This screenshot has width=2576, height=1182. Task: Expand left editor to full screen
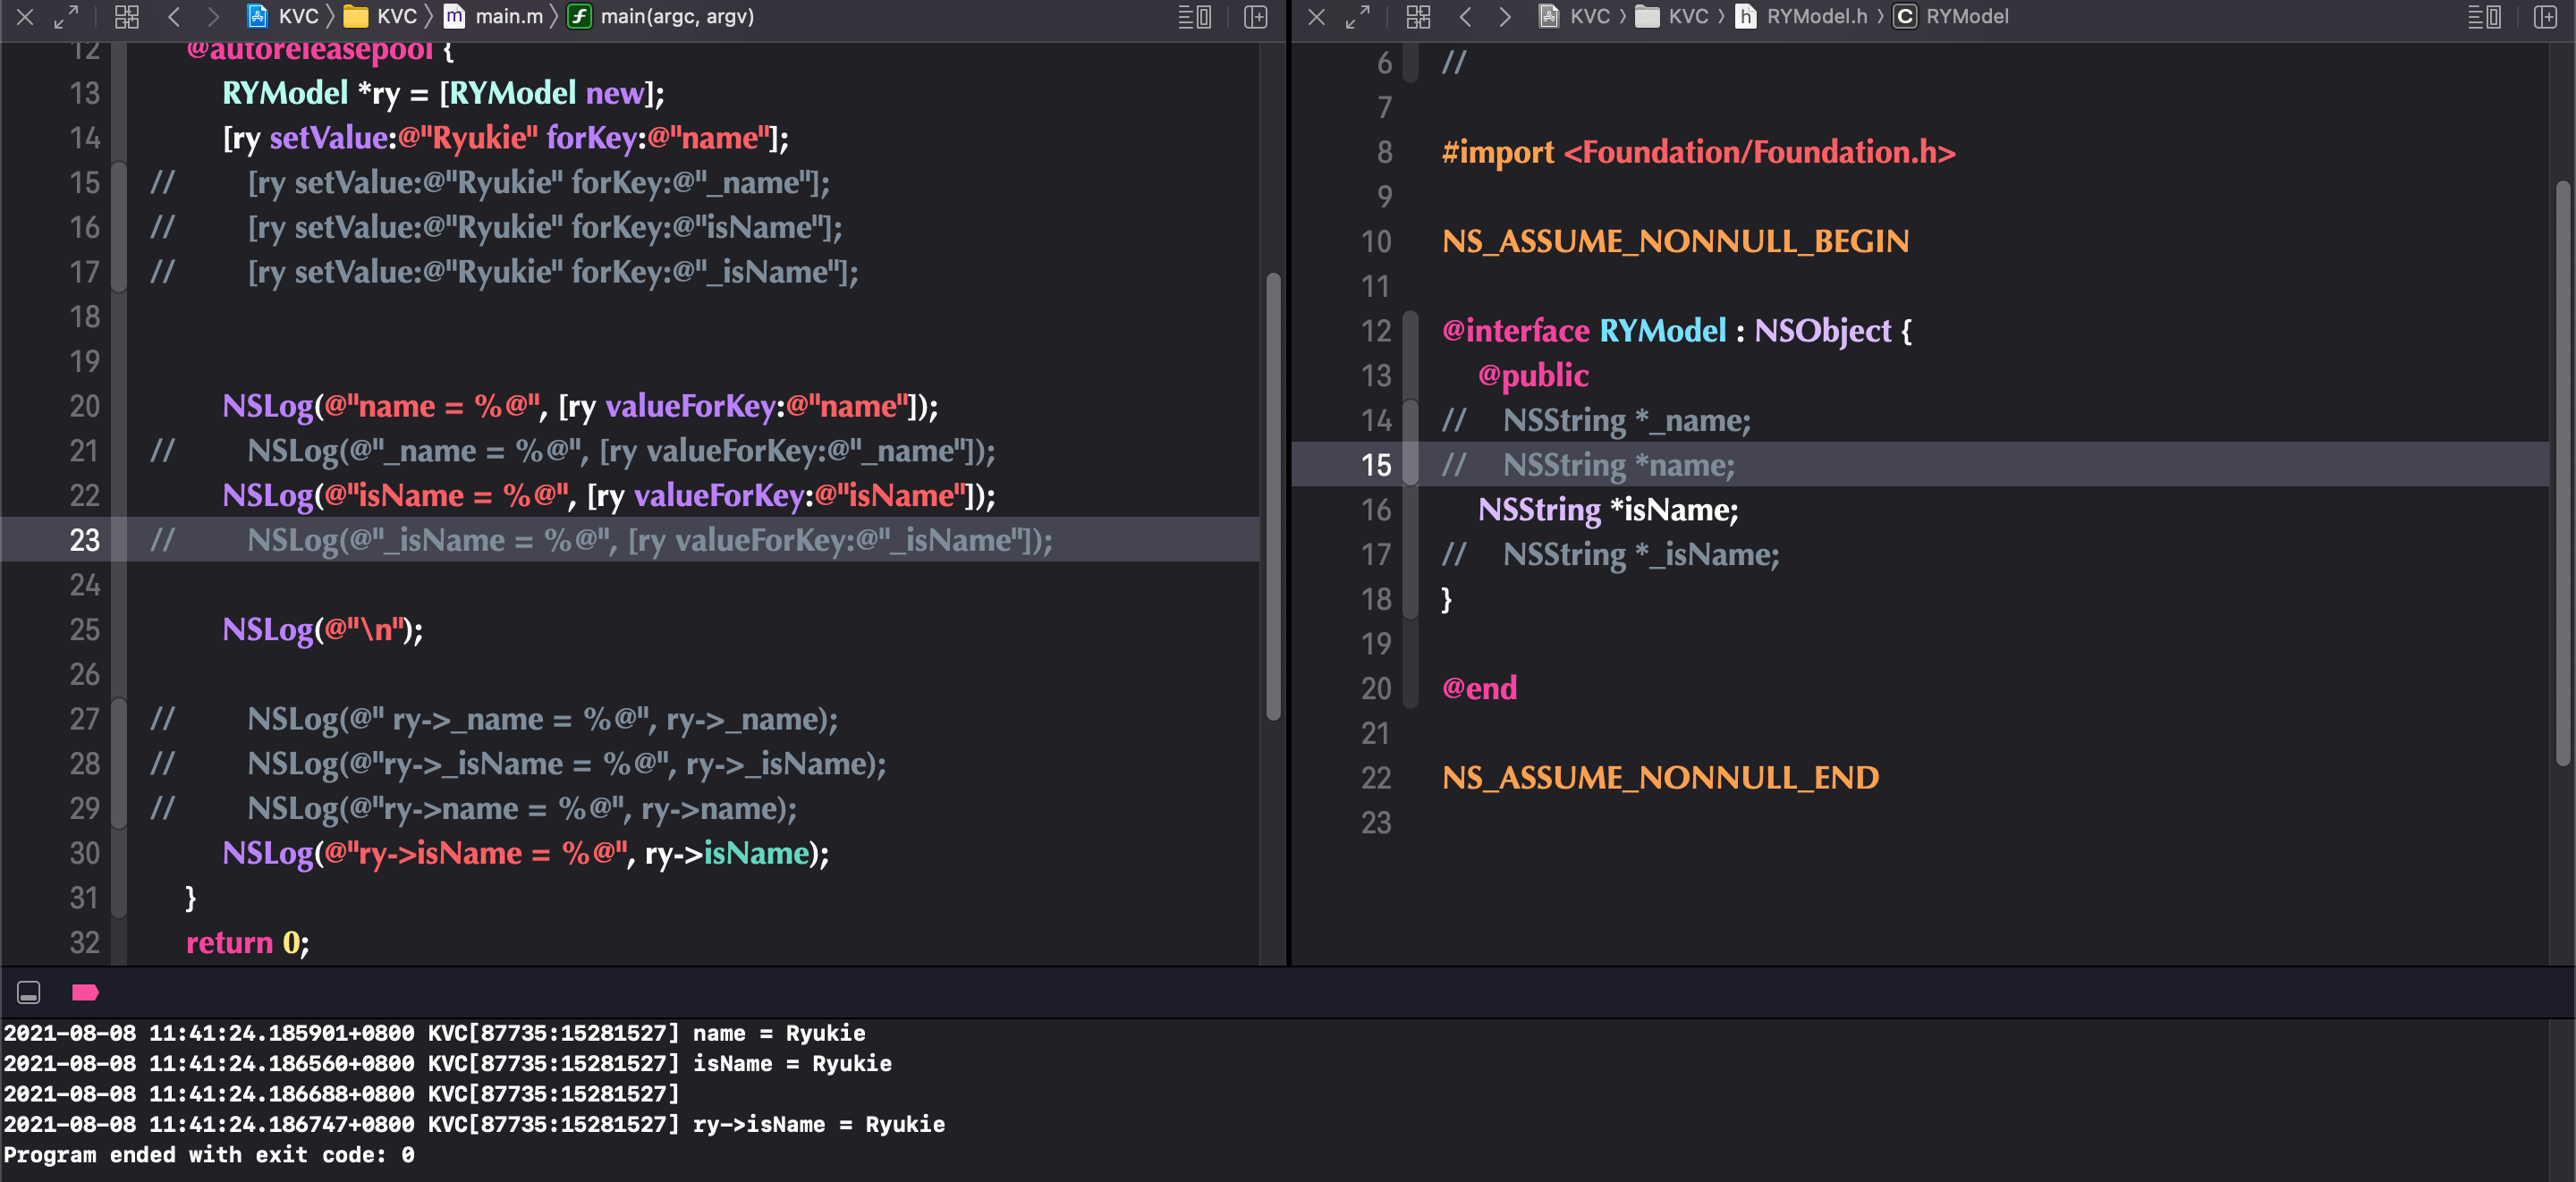tap(66, 17)
